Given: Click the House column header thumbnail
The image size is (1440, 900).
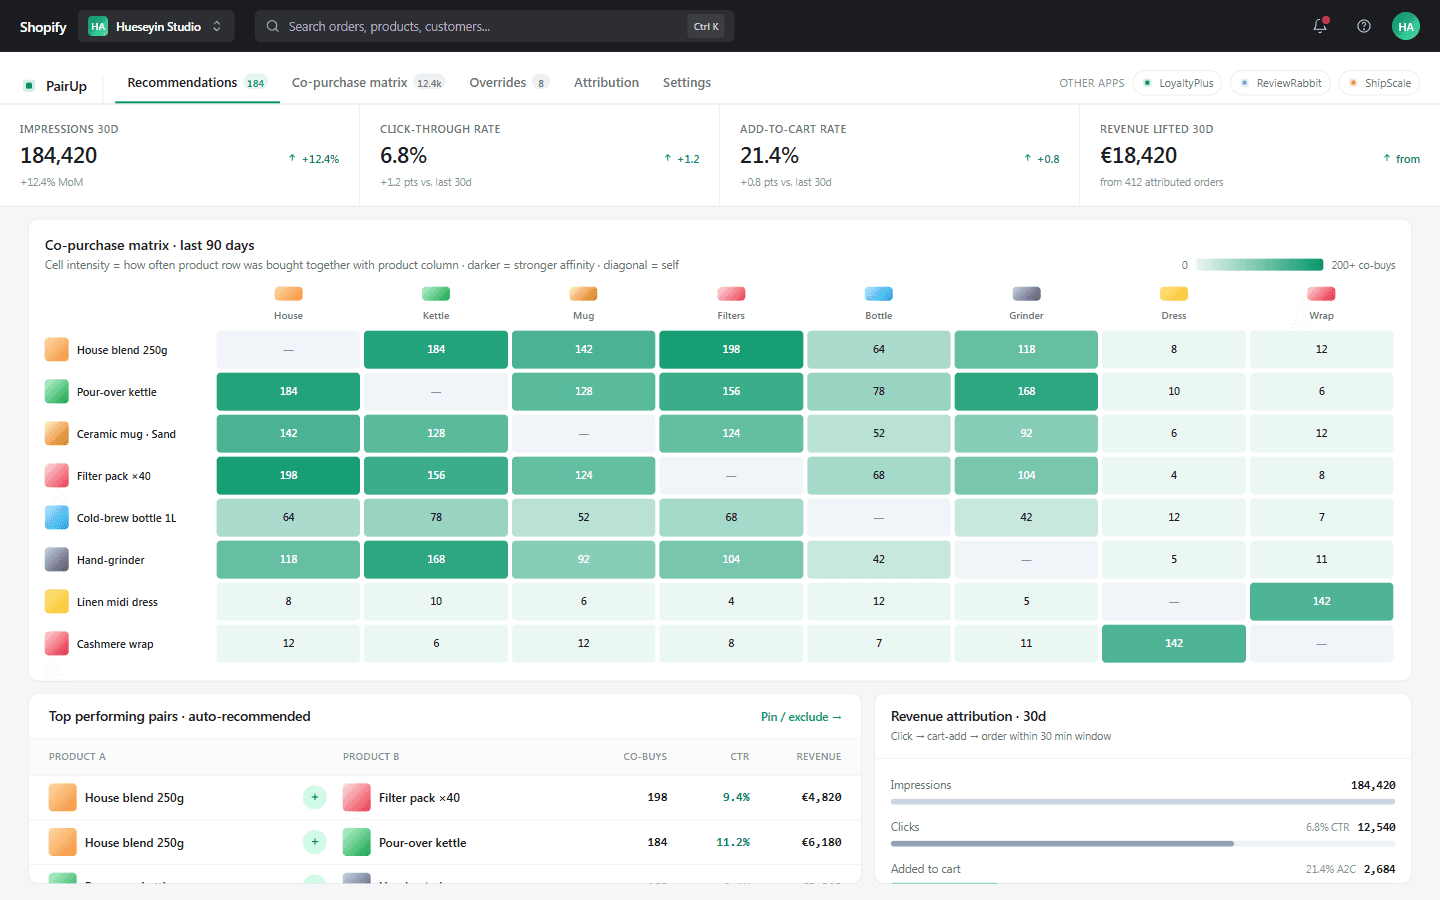Looking at the screenshot, I should click(x=288, y=294).
